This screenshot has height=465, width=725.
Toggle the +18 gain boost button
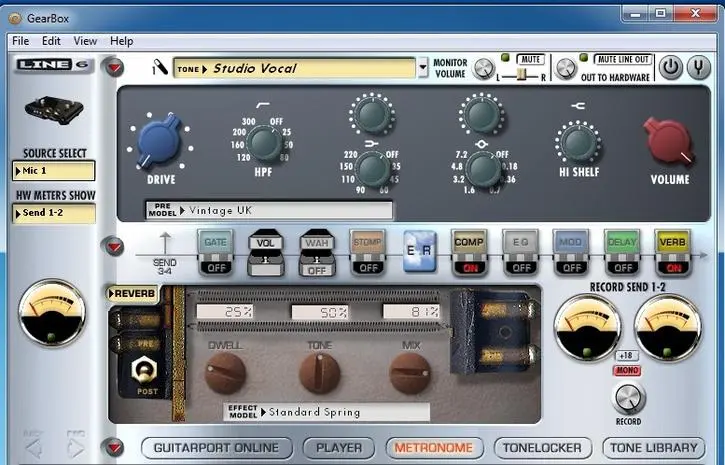coord(627,355)
